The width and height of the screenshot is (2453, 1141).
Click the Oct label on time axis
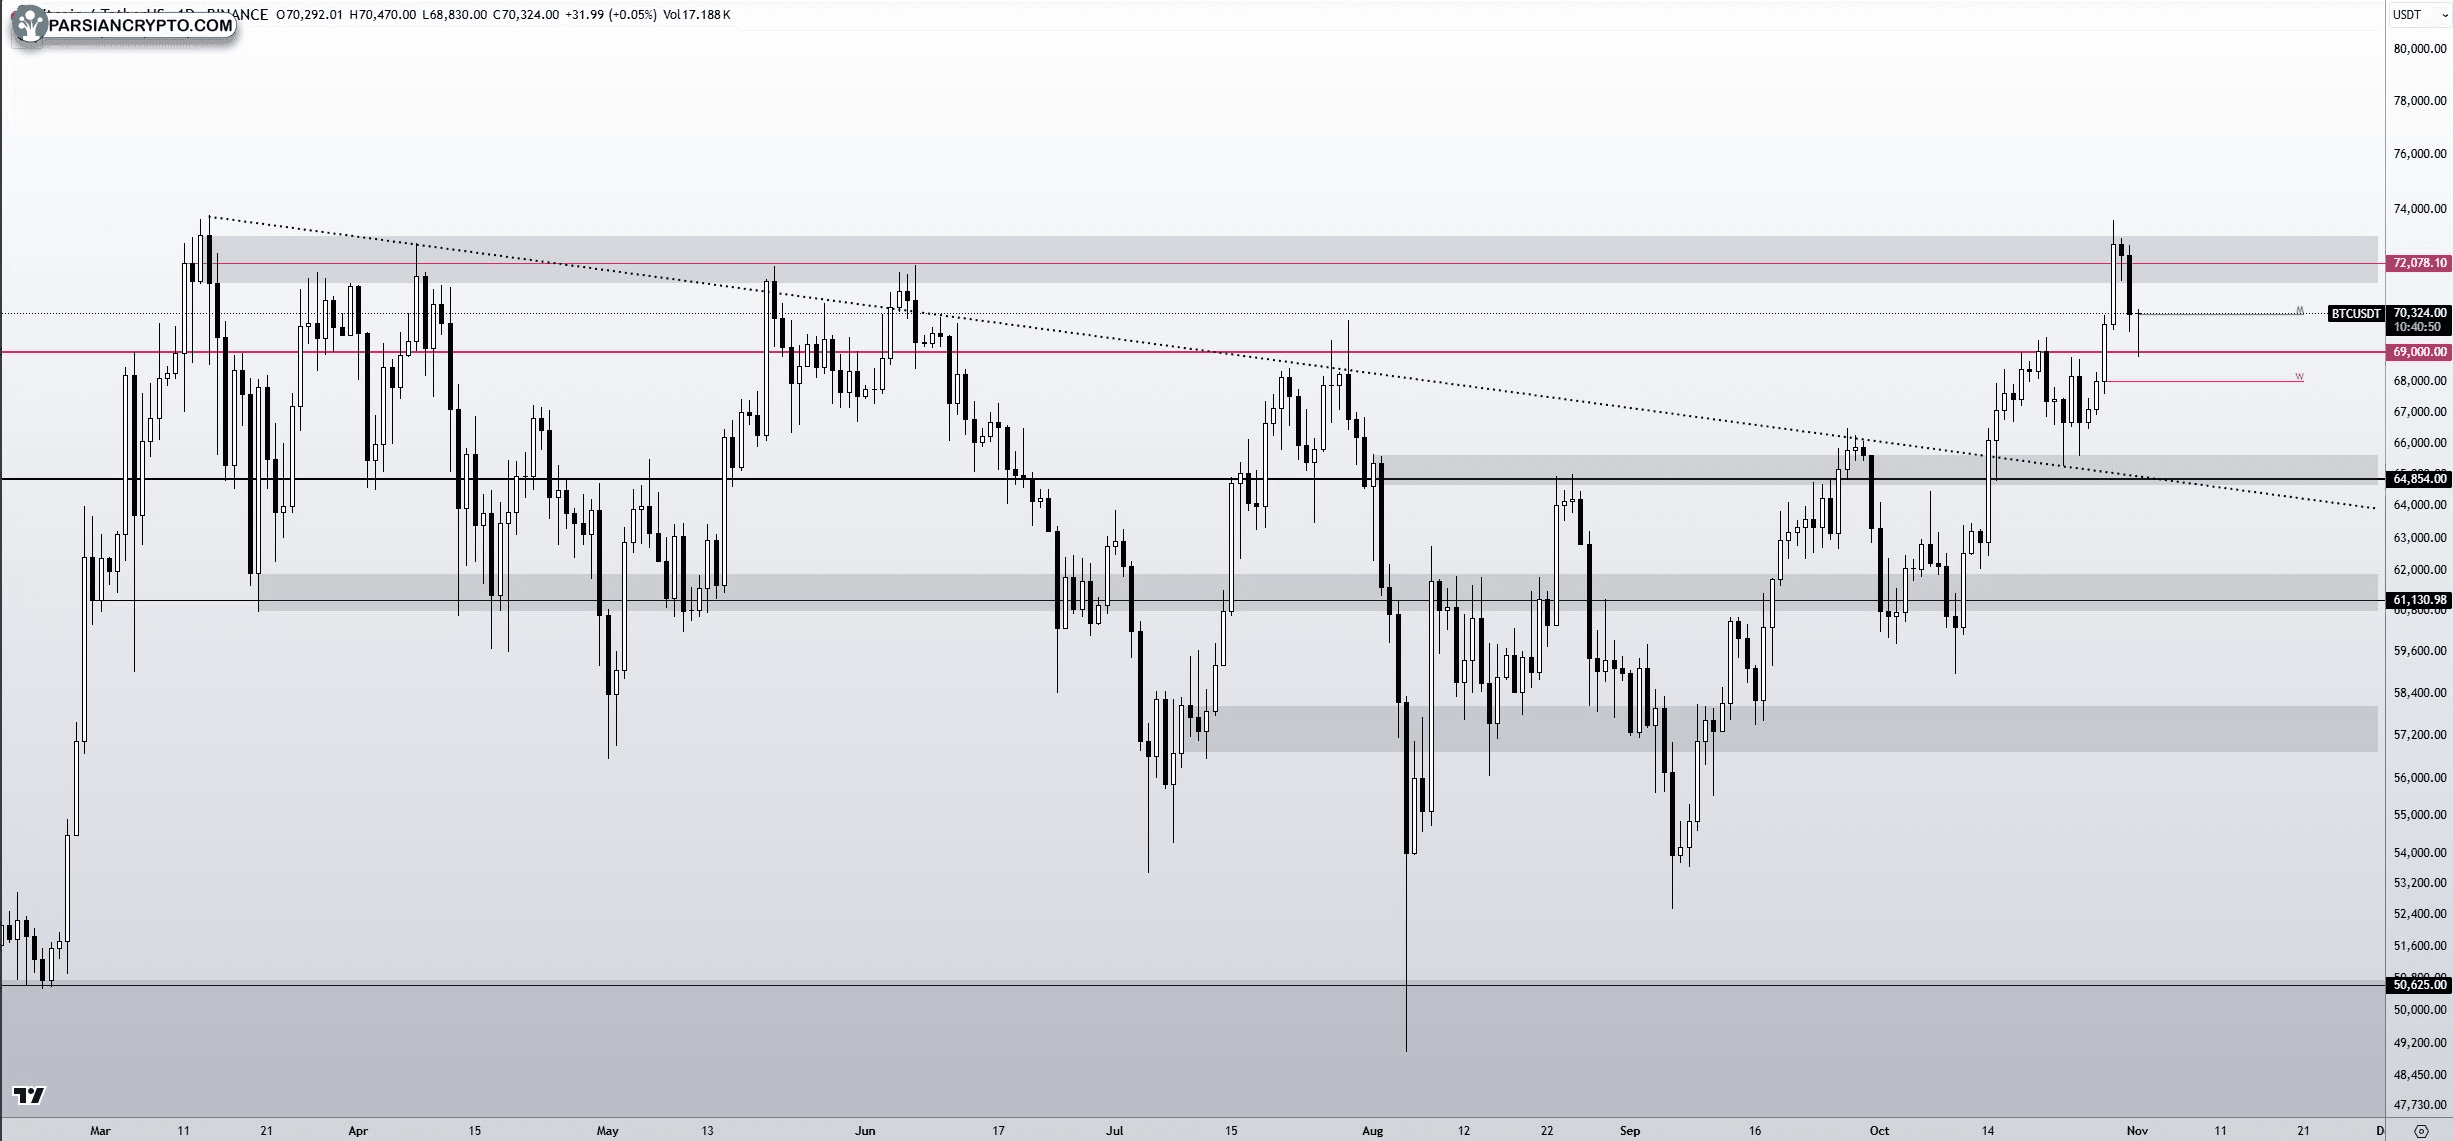pyautogui.click(x=1879, y=1131)
